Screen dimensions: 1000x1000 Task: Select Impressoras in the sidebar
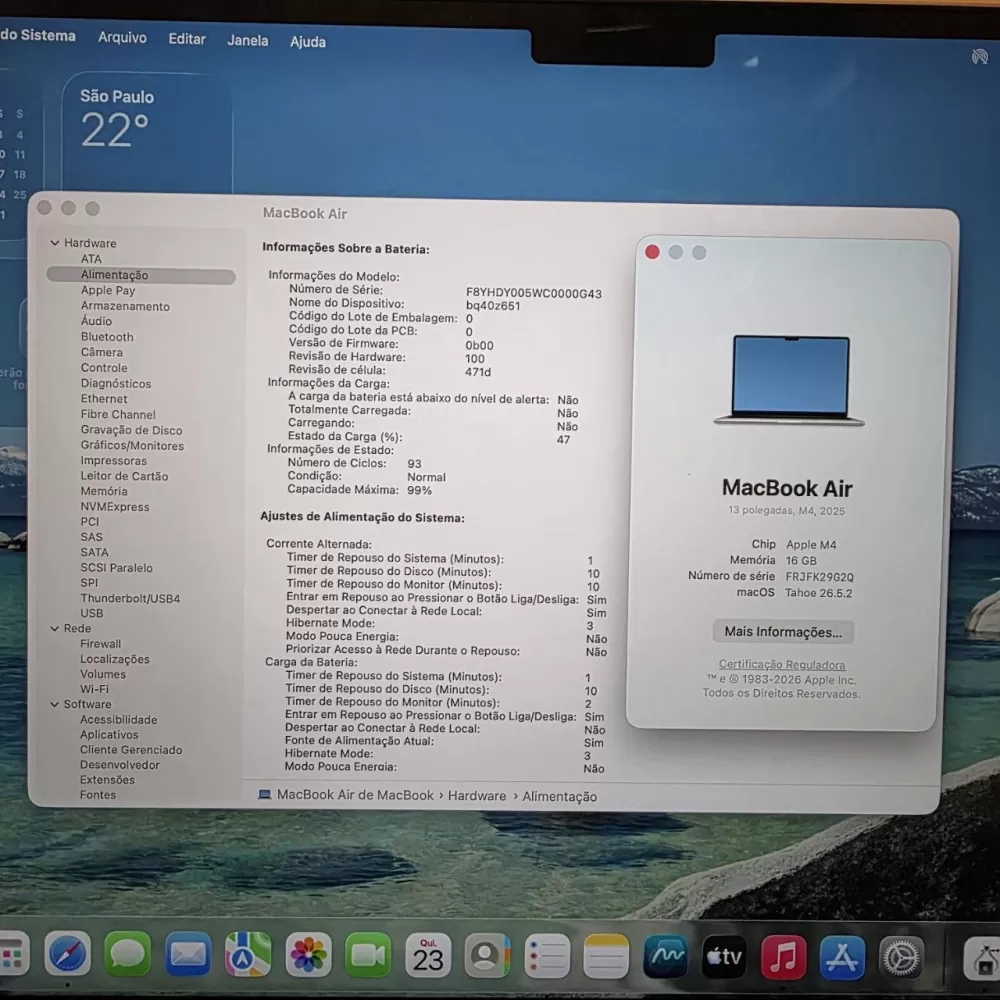click(x=114, y=460)
